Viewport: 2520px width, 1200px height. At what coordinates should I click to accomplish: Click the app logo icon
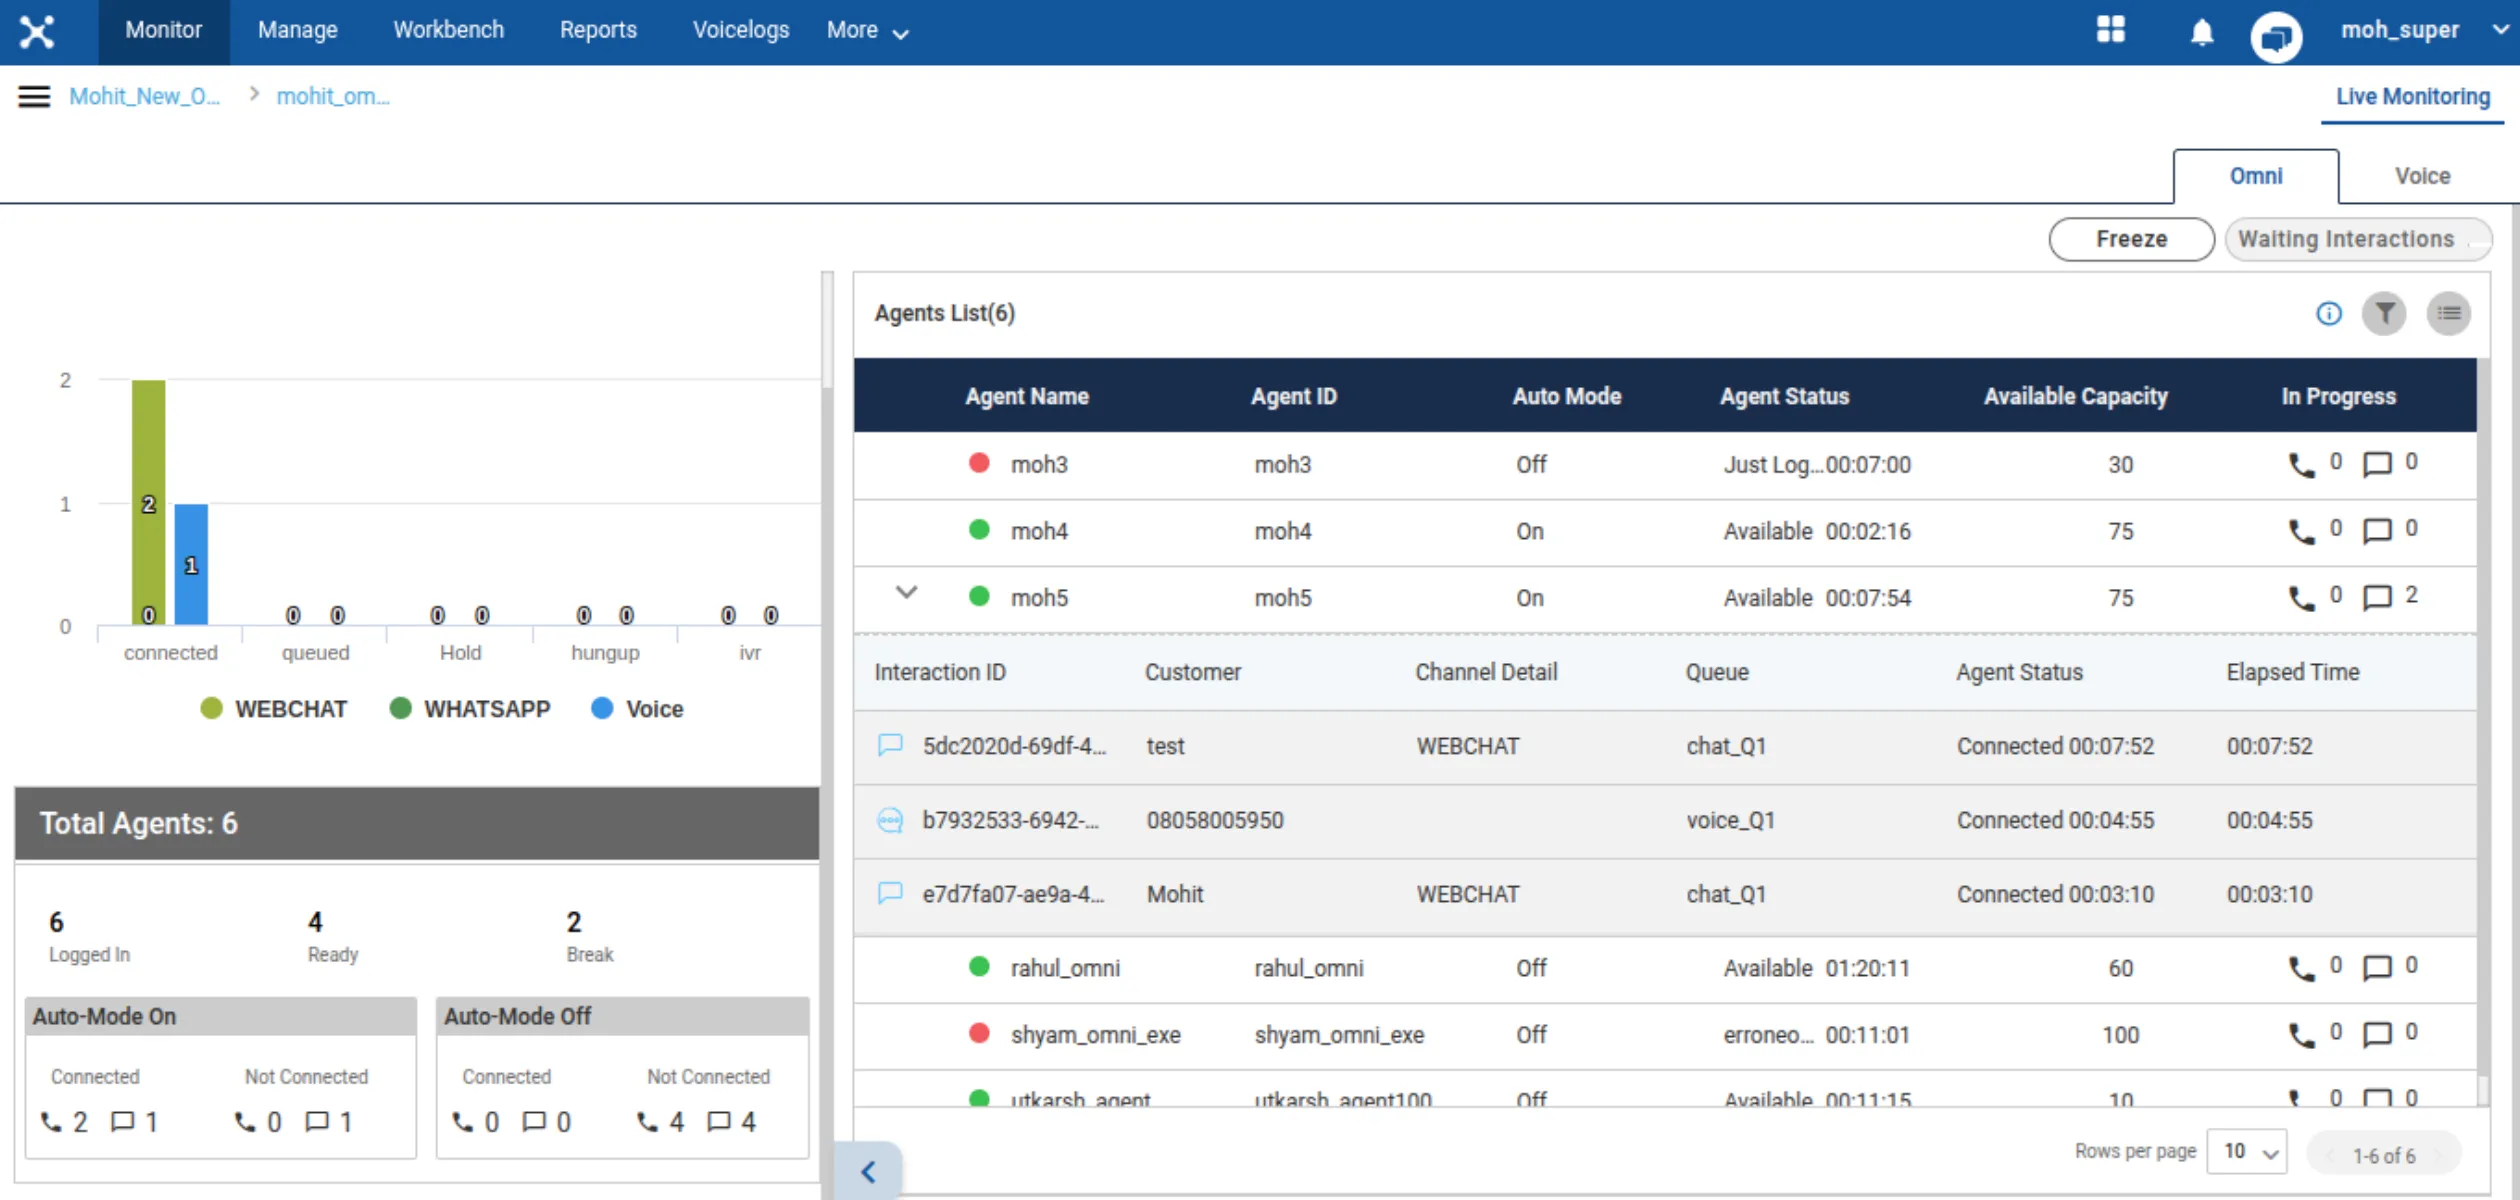click(37, 32)
